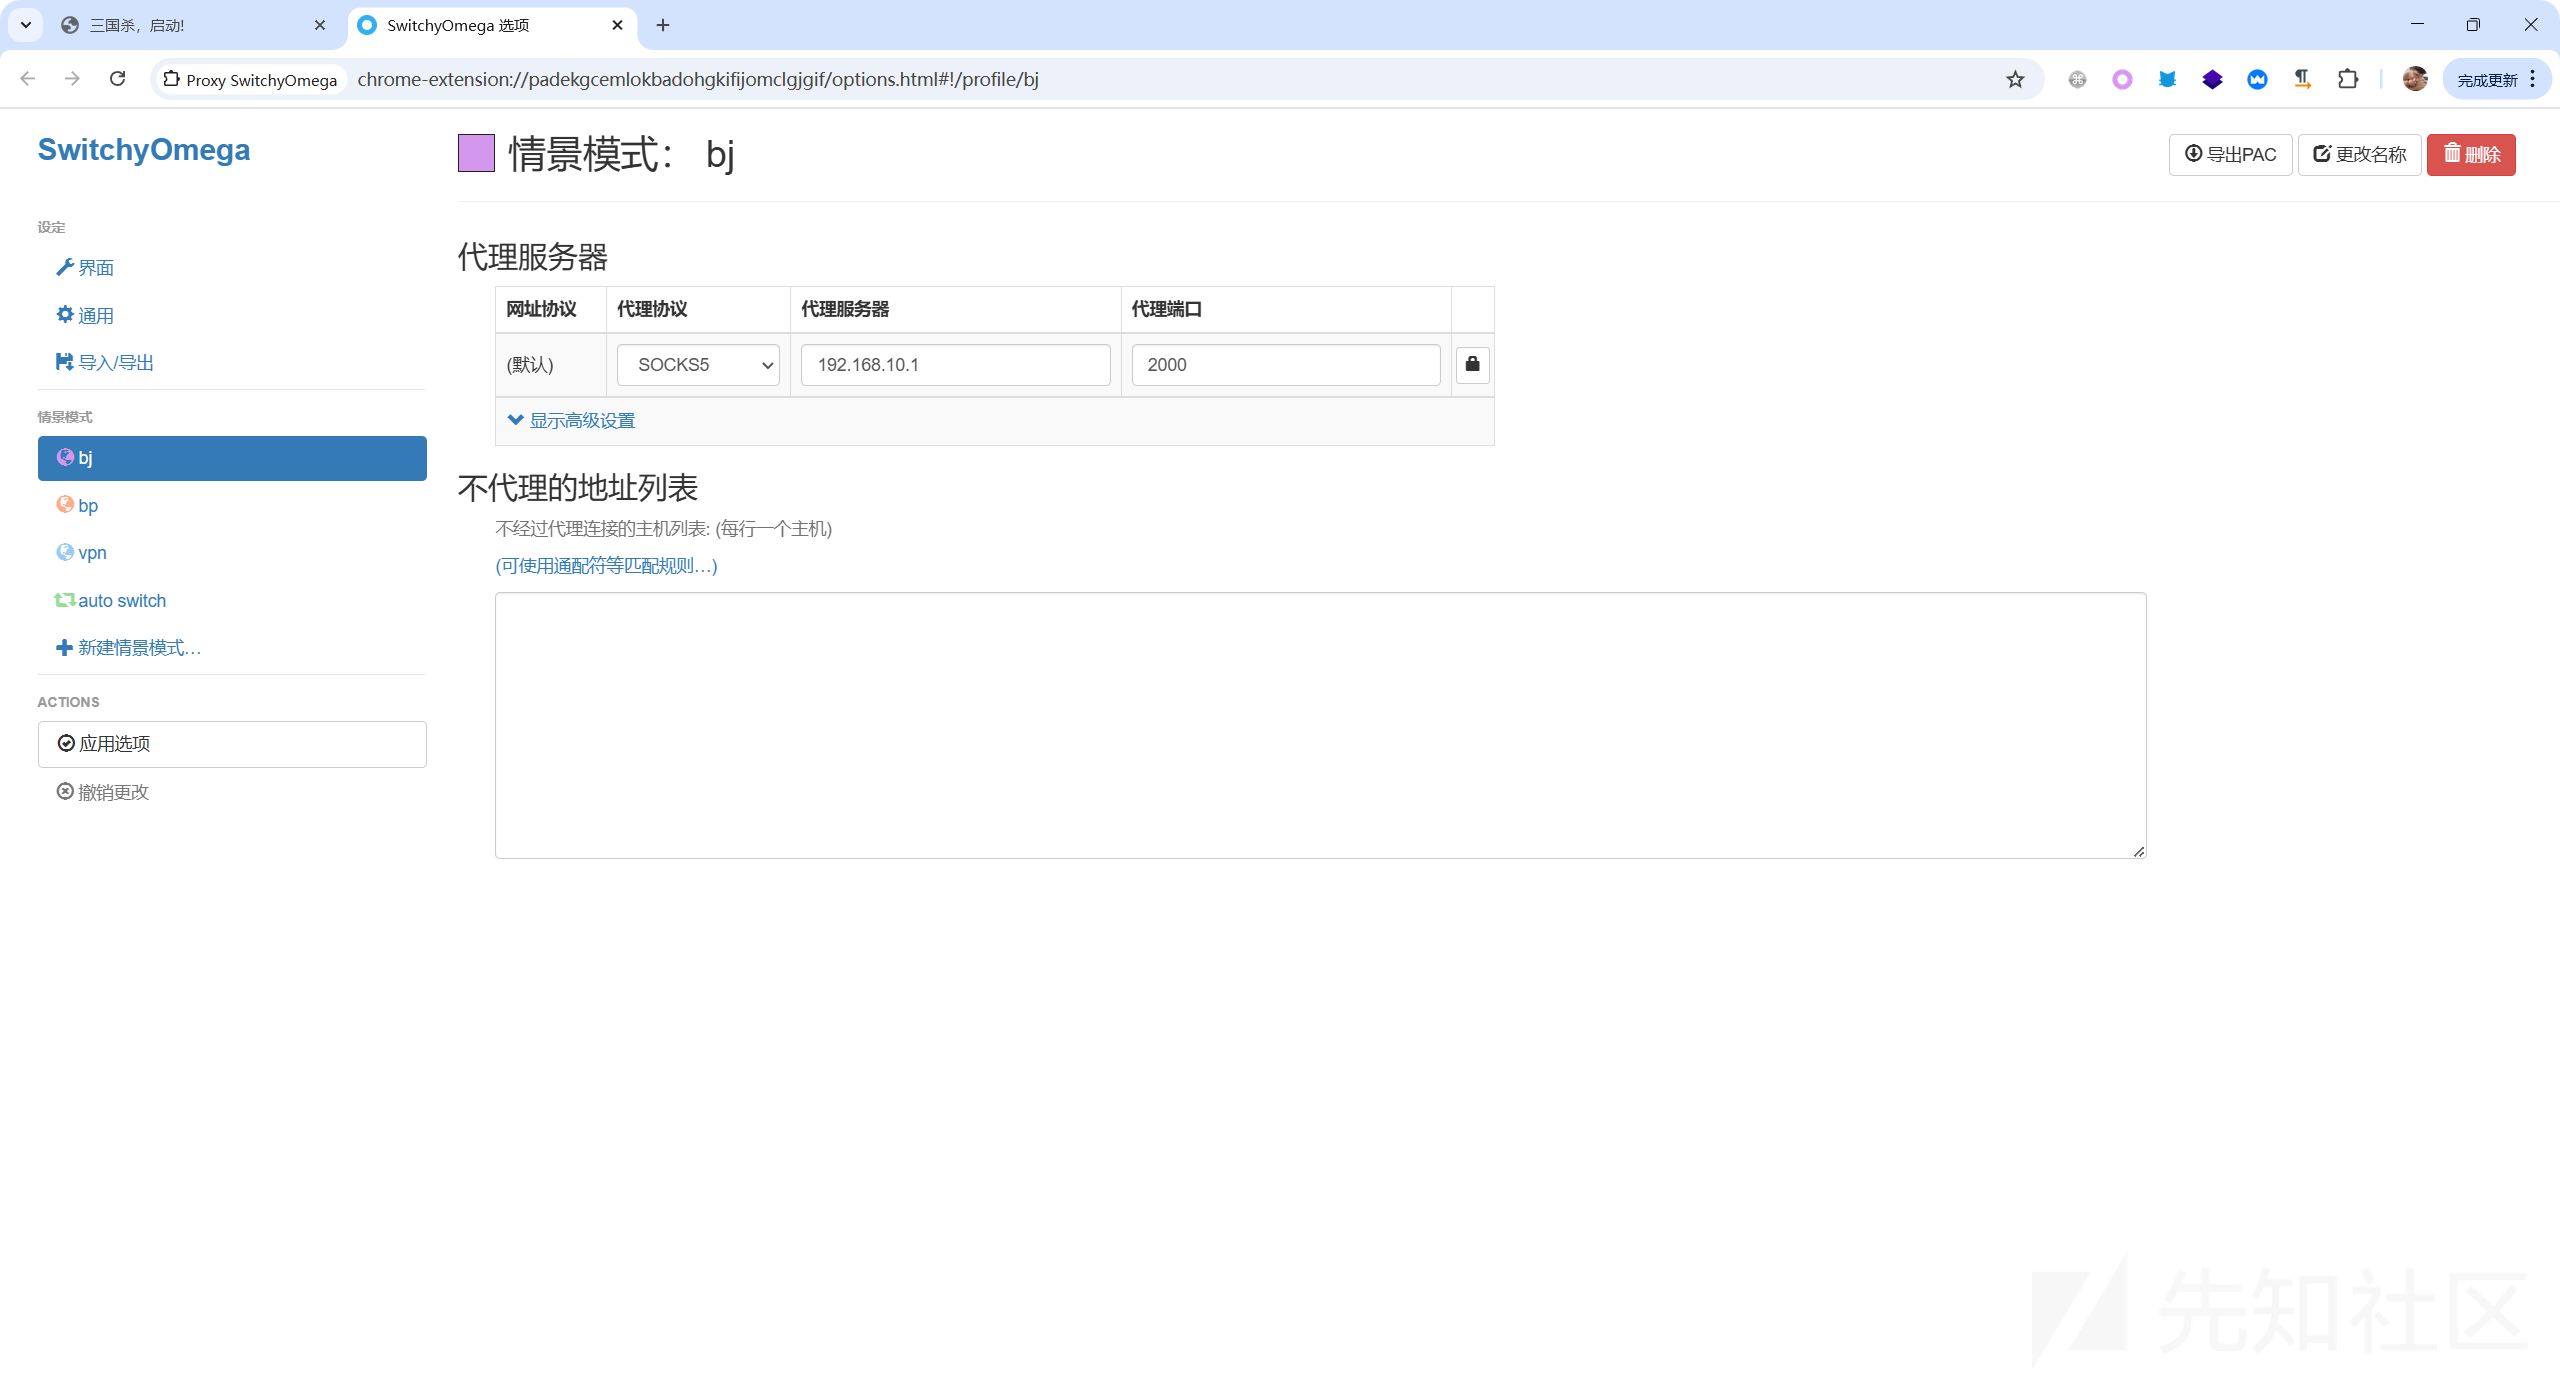Viewport: 2560px width, 1380px height.
Task: Click the dark purple diamond extension icon
Action: pos(2212,79)
